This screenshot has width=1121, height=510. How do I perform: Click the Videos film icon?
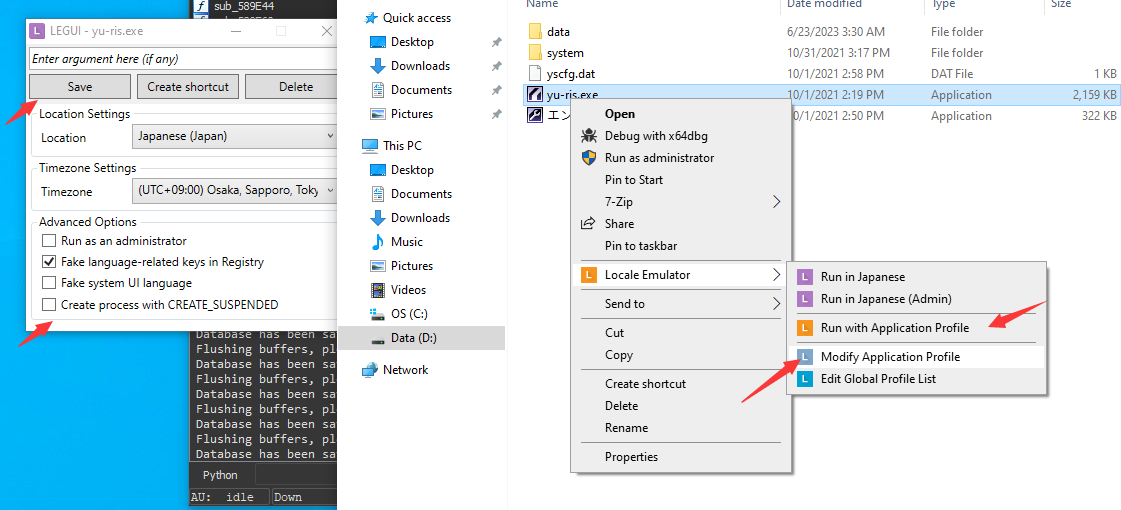pyautogui.click(x=377, y=290)
